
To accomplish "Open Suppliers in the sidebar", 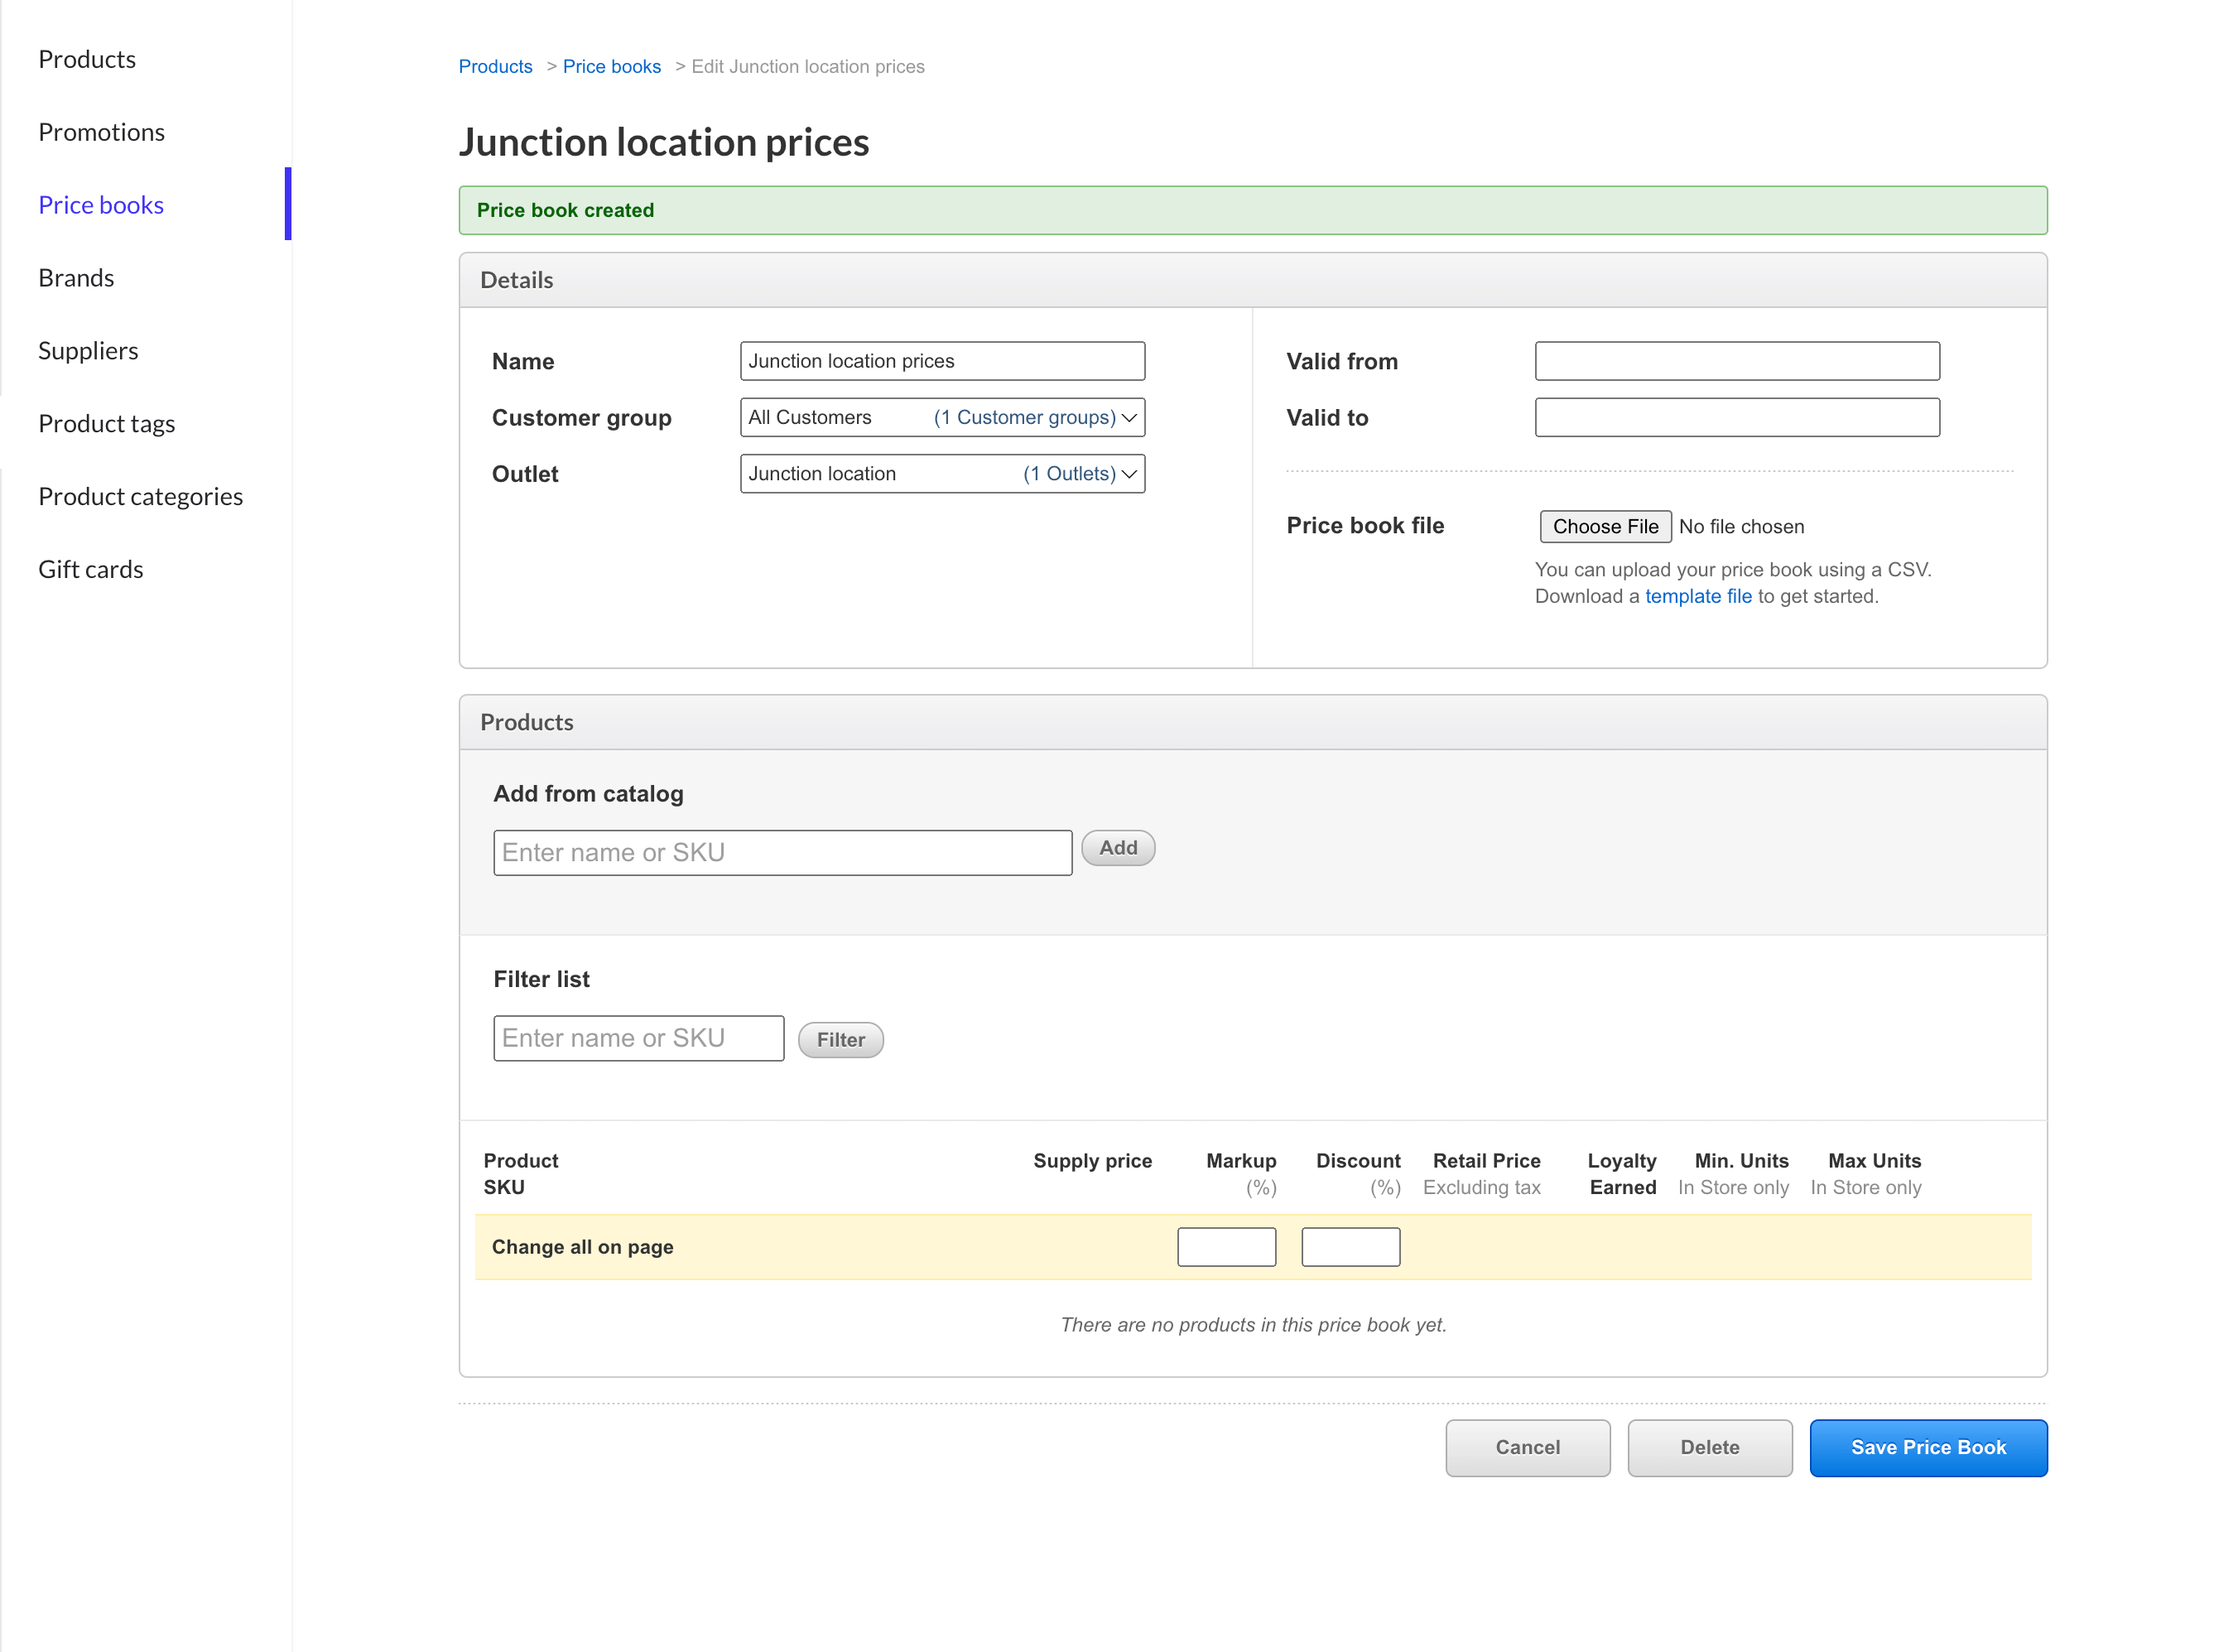I will pyautogui.click(x=88, y=351).
